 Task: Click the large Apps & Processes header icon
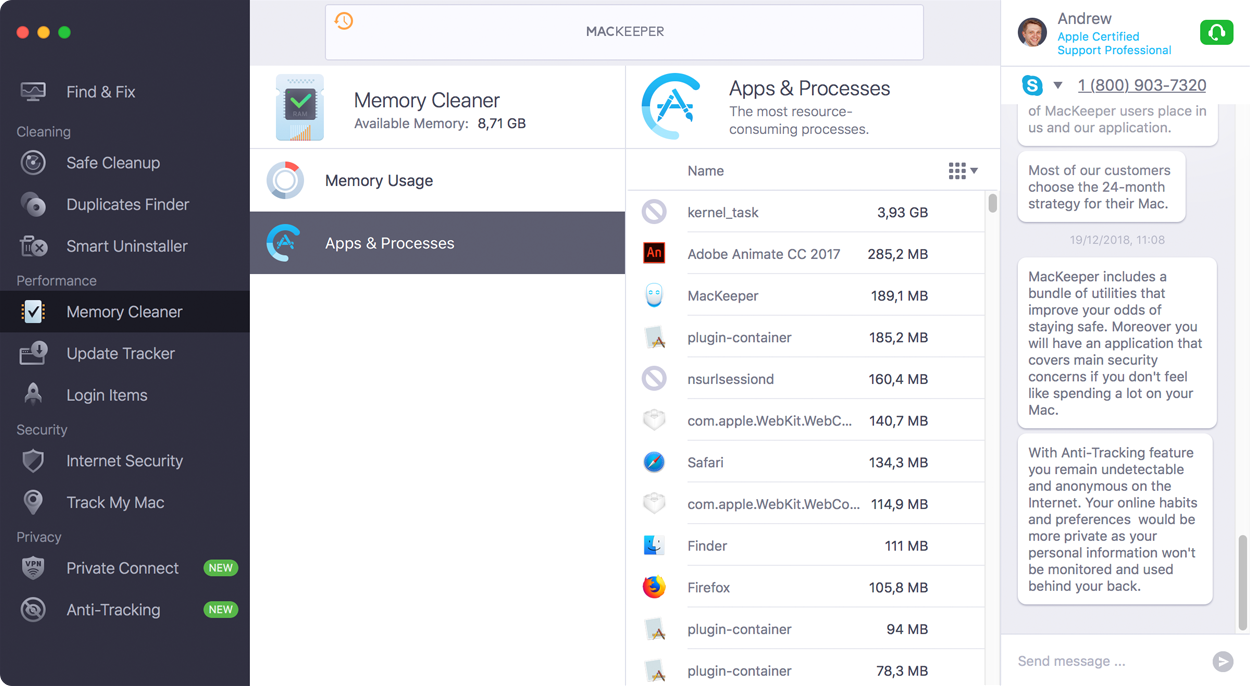[672, 106]
